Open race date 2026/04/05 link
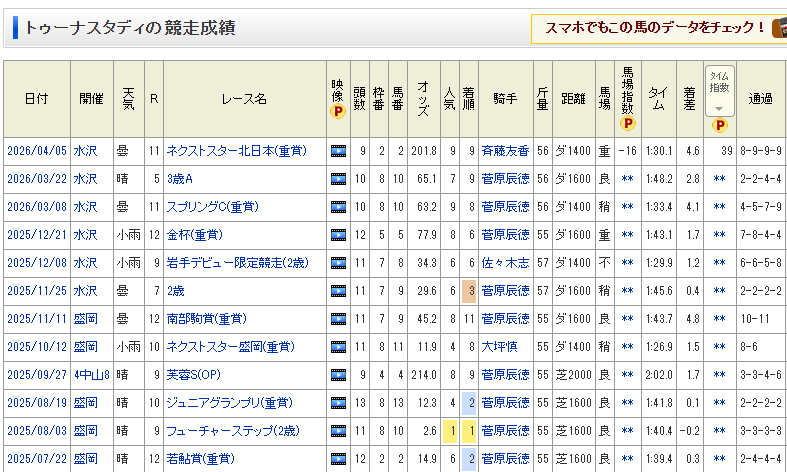 [x=35, y=151]
